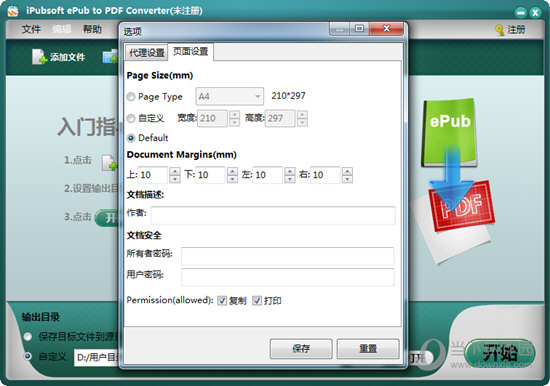Decrease the right margin 右 value
This screenshot has width=550, height=386.
[x=347, y=179]
